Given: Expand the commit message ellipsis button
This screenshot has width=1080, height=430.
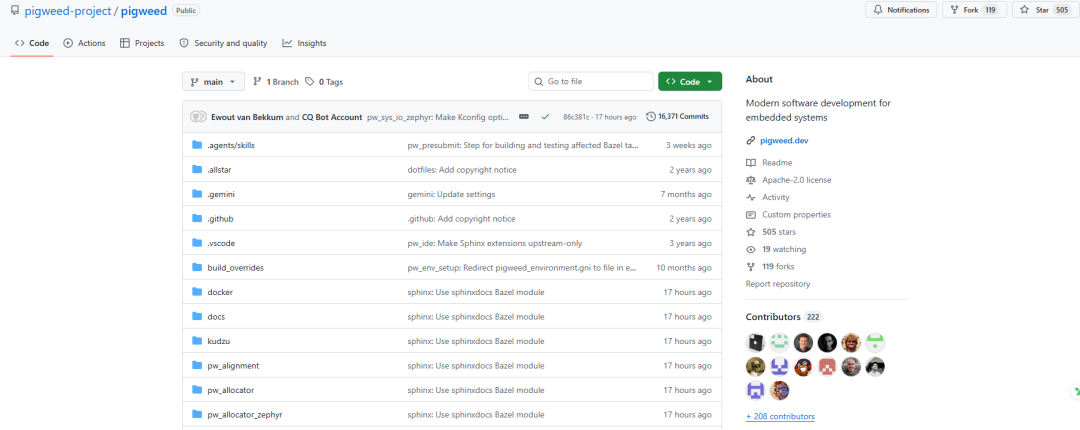Looking at the screenshot, I should pos(523,117).
